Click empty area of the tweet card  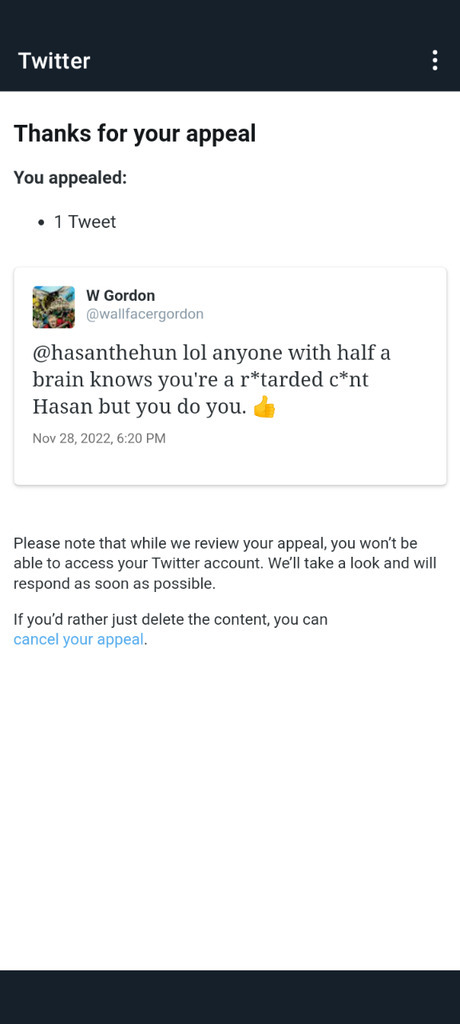click(327, 457)
